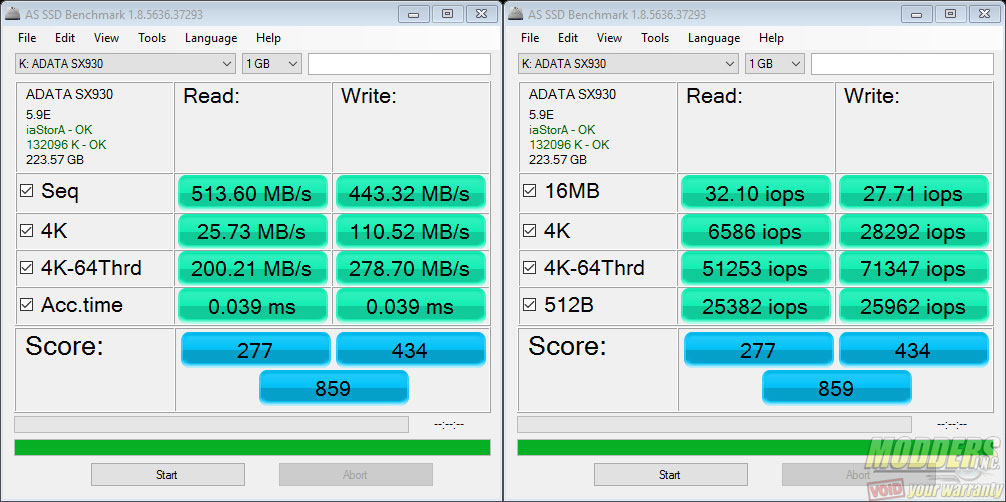Screen dimensions: 1006x502
Task: Click the 6586 iops read result
Action: tap(756, 230)
